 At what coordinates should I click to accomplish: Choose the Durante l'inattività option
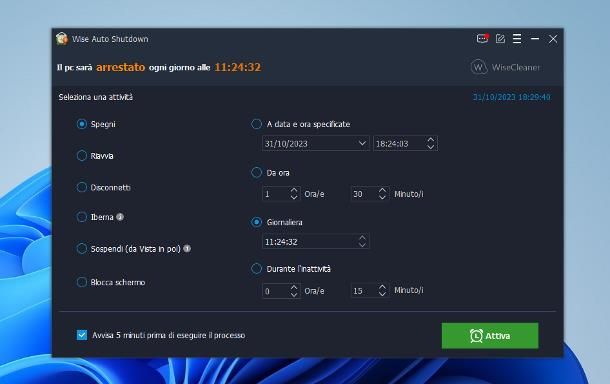coord(256,268)
